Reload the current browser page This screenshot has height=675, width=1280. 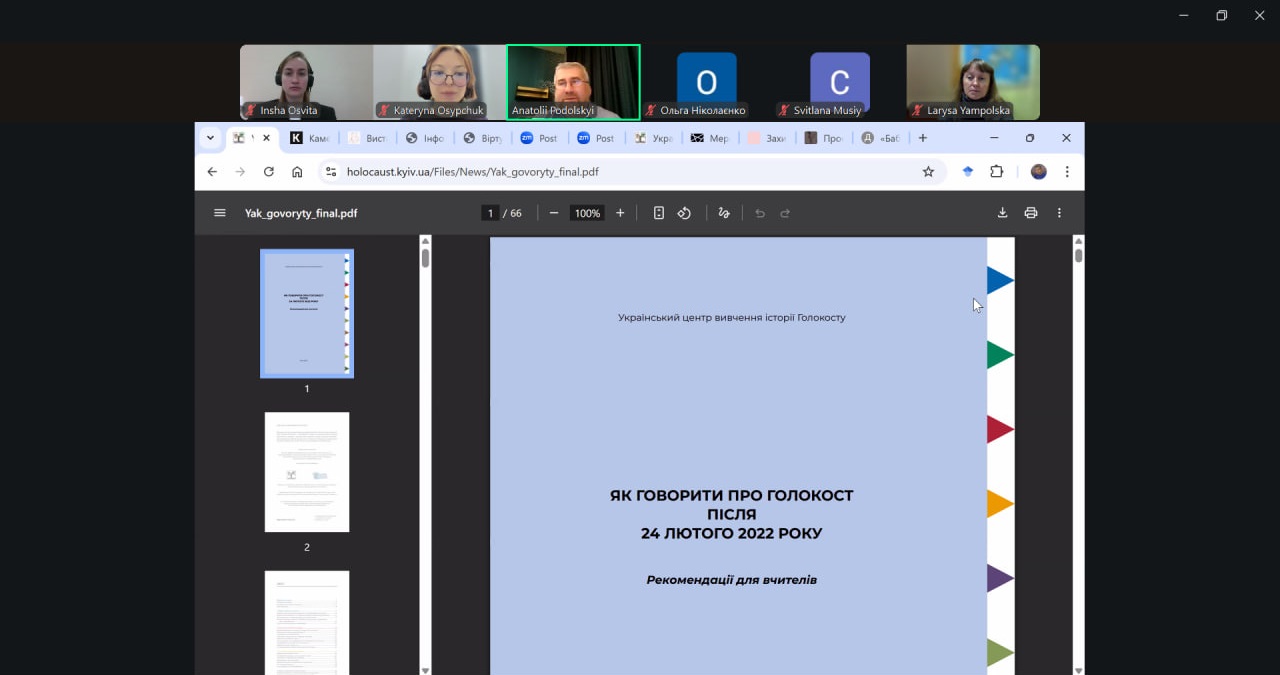point(269,172)
